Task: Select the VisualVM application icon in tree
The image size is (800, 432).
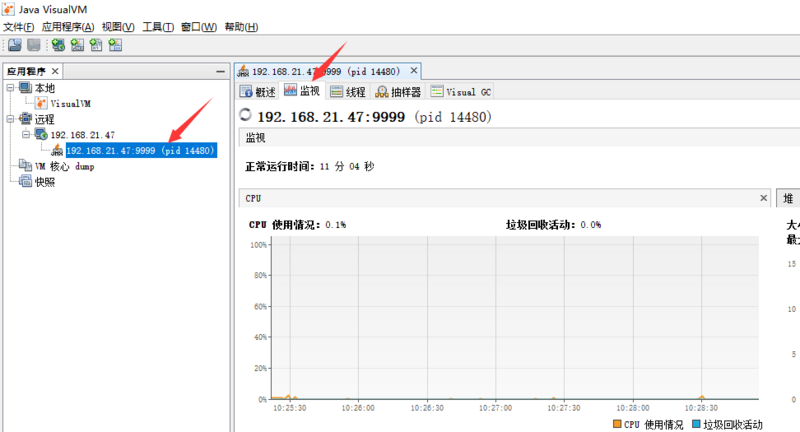Action: coord(41,103)
